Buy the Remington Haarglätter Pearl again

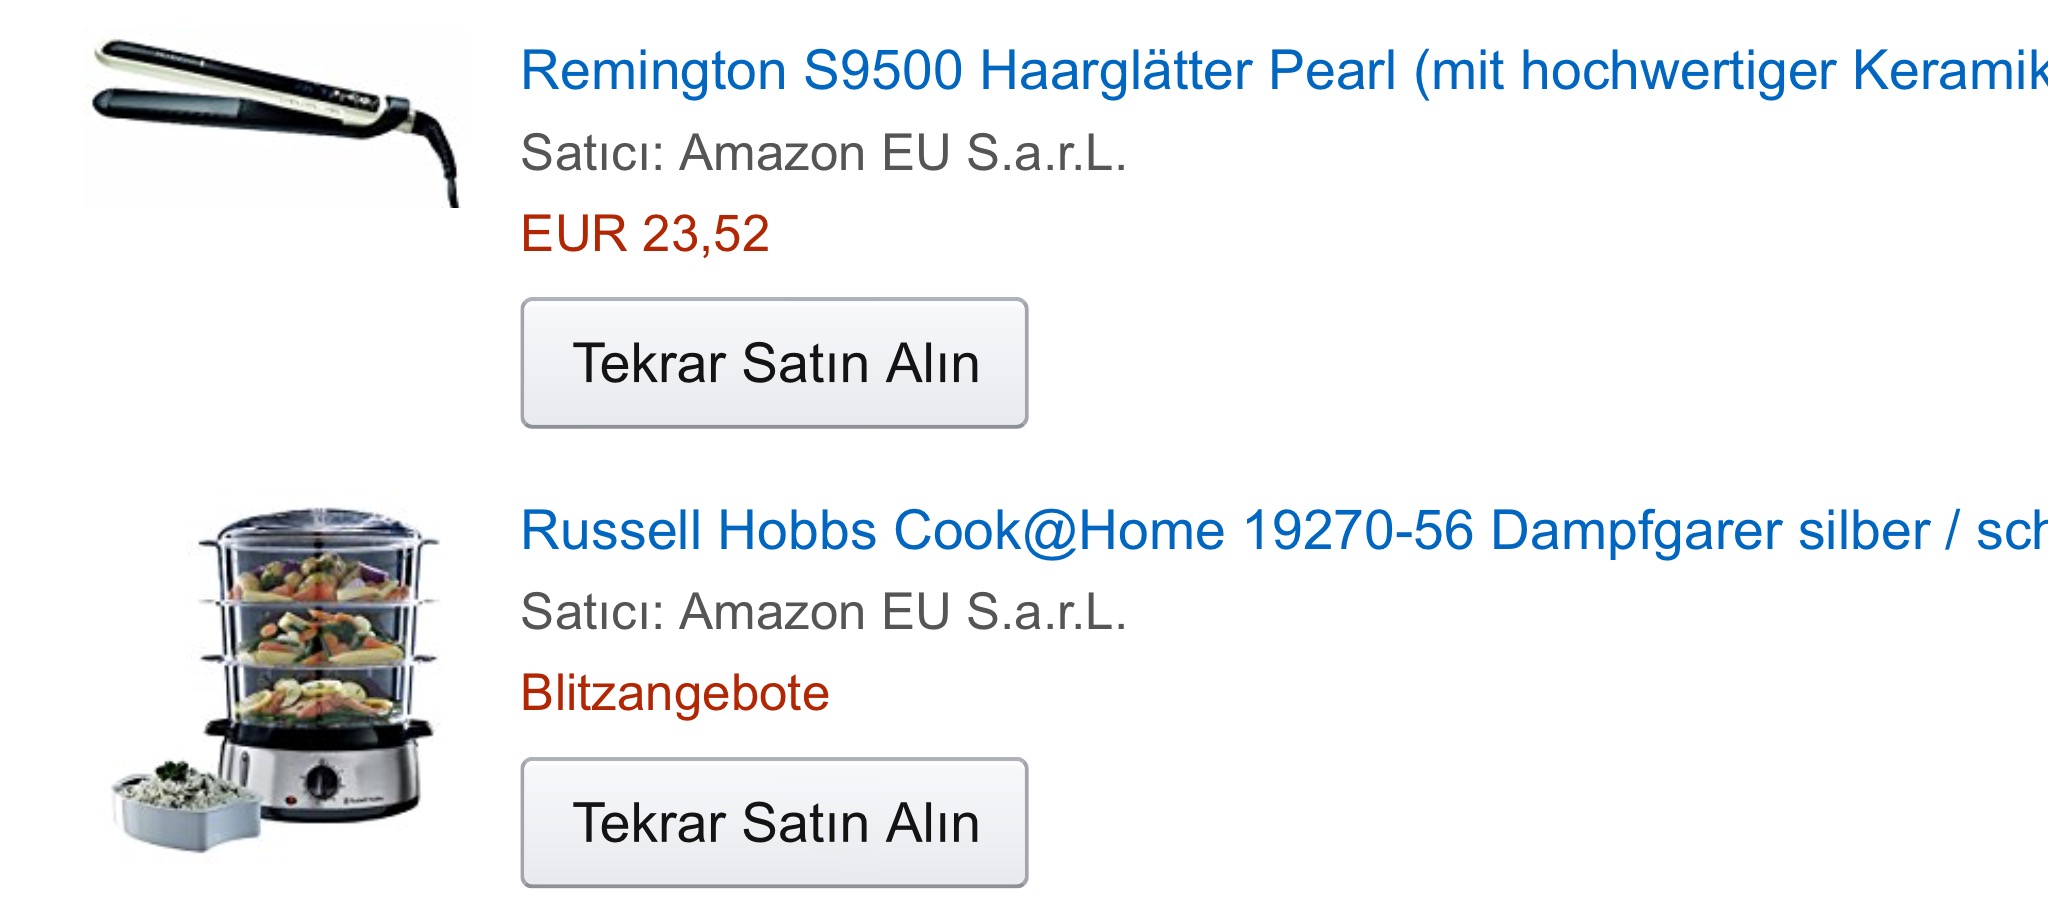(774, 363)
